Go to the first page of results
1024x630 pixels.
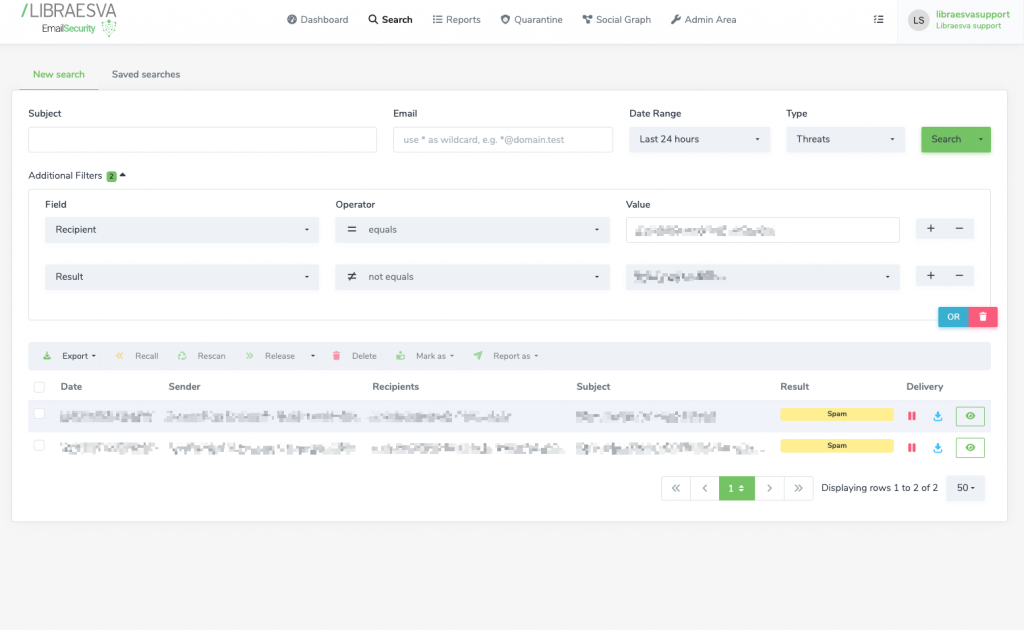(x=676, y=488)
